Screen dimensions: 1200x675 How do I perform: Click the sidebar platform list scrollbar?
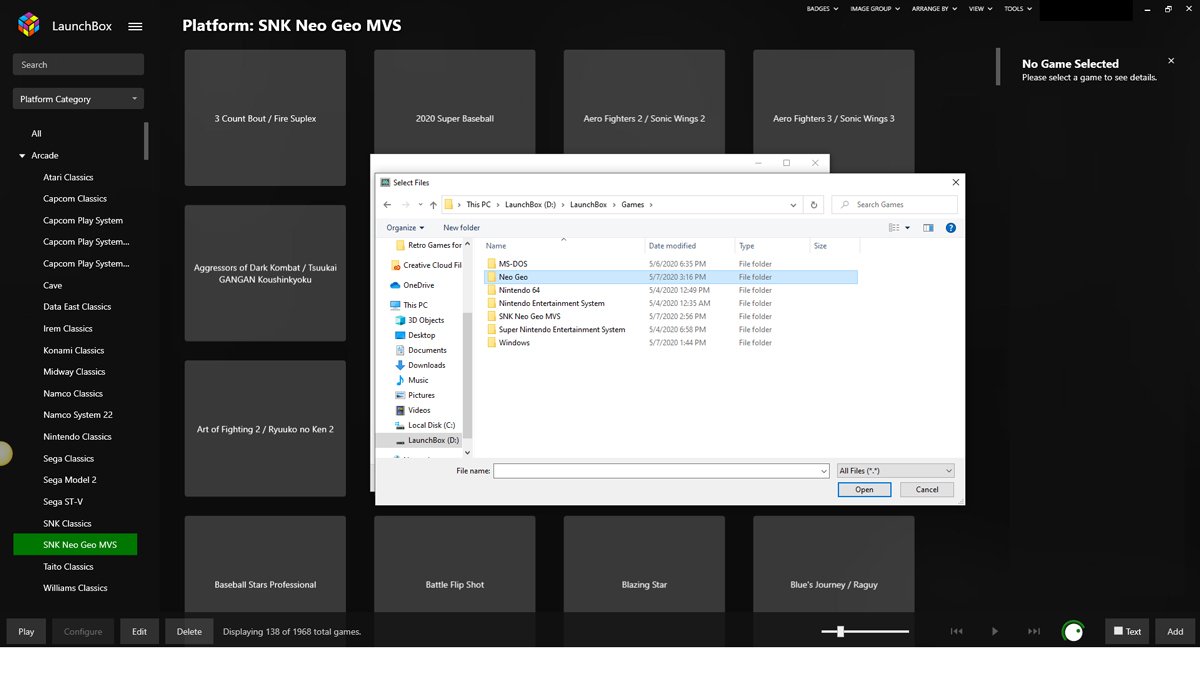(146, 140)
